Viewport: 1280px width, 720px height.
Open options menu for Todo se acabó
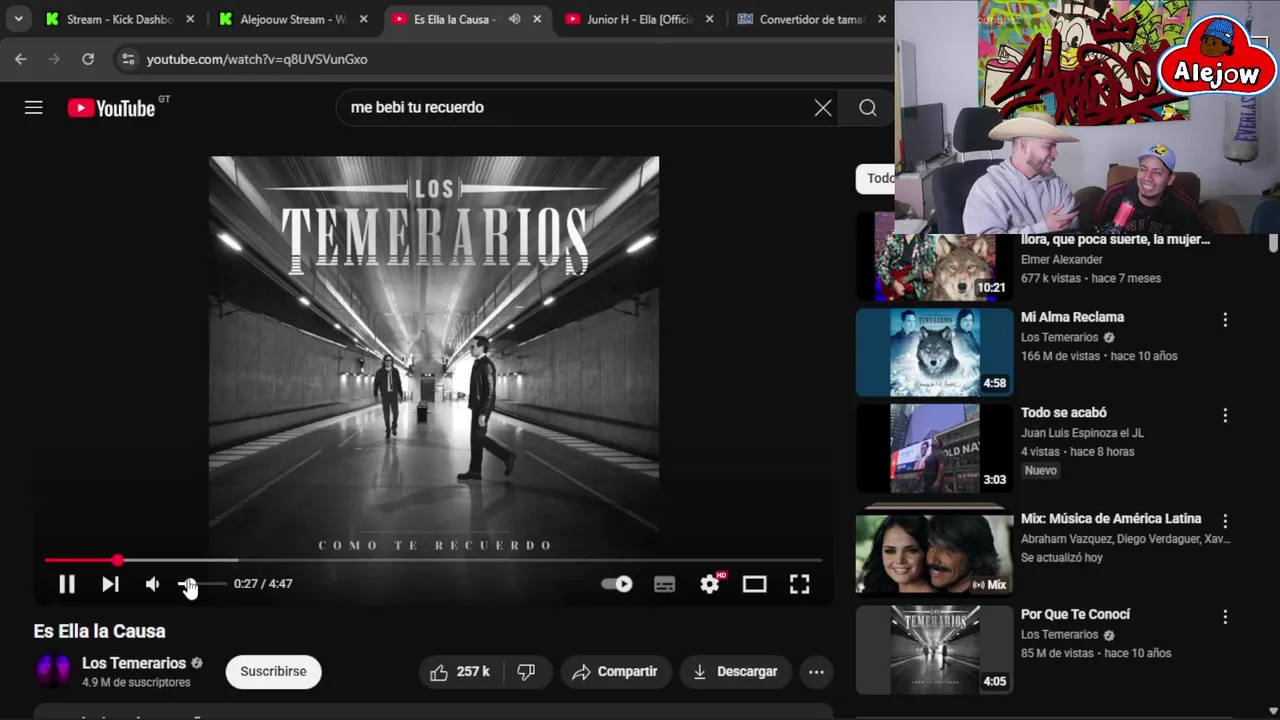point(1225,415)
